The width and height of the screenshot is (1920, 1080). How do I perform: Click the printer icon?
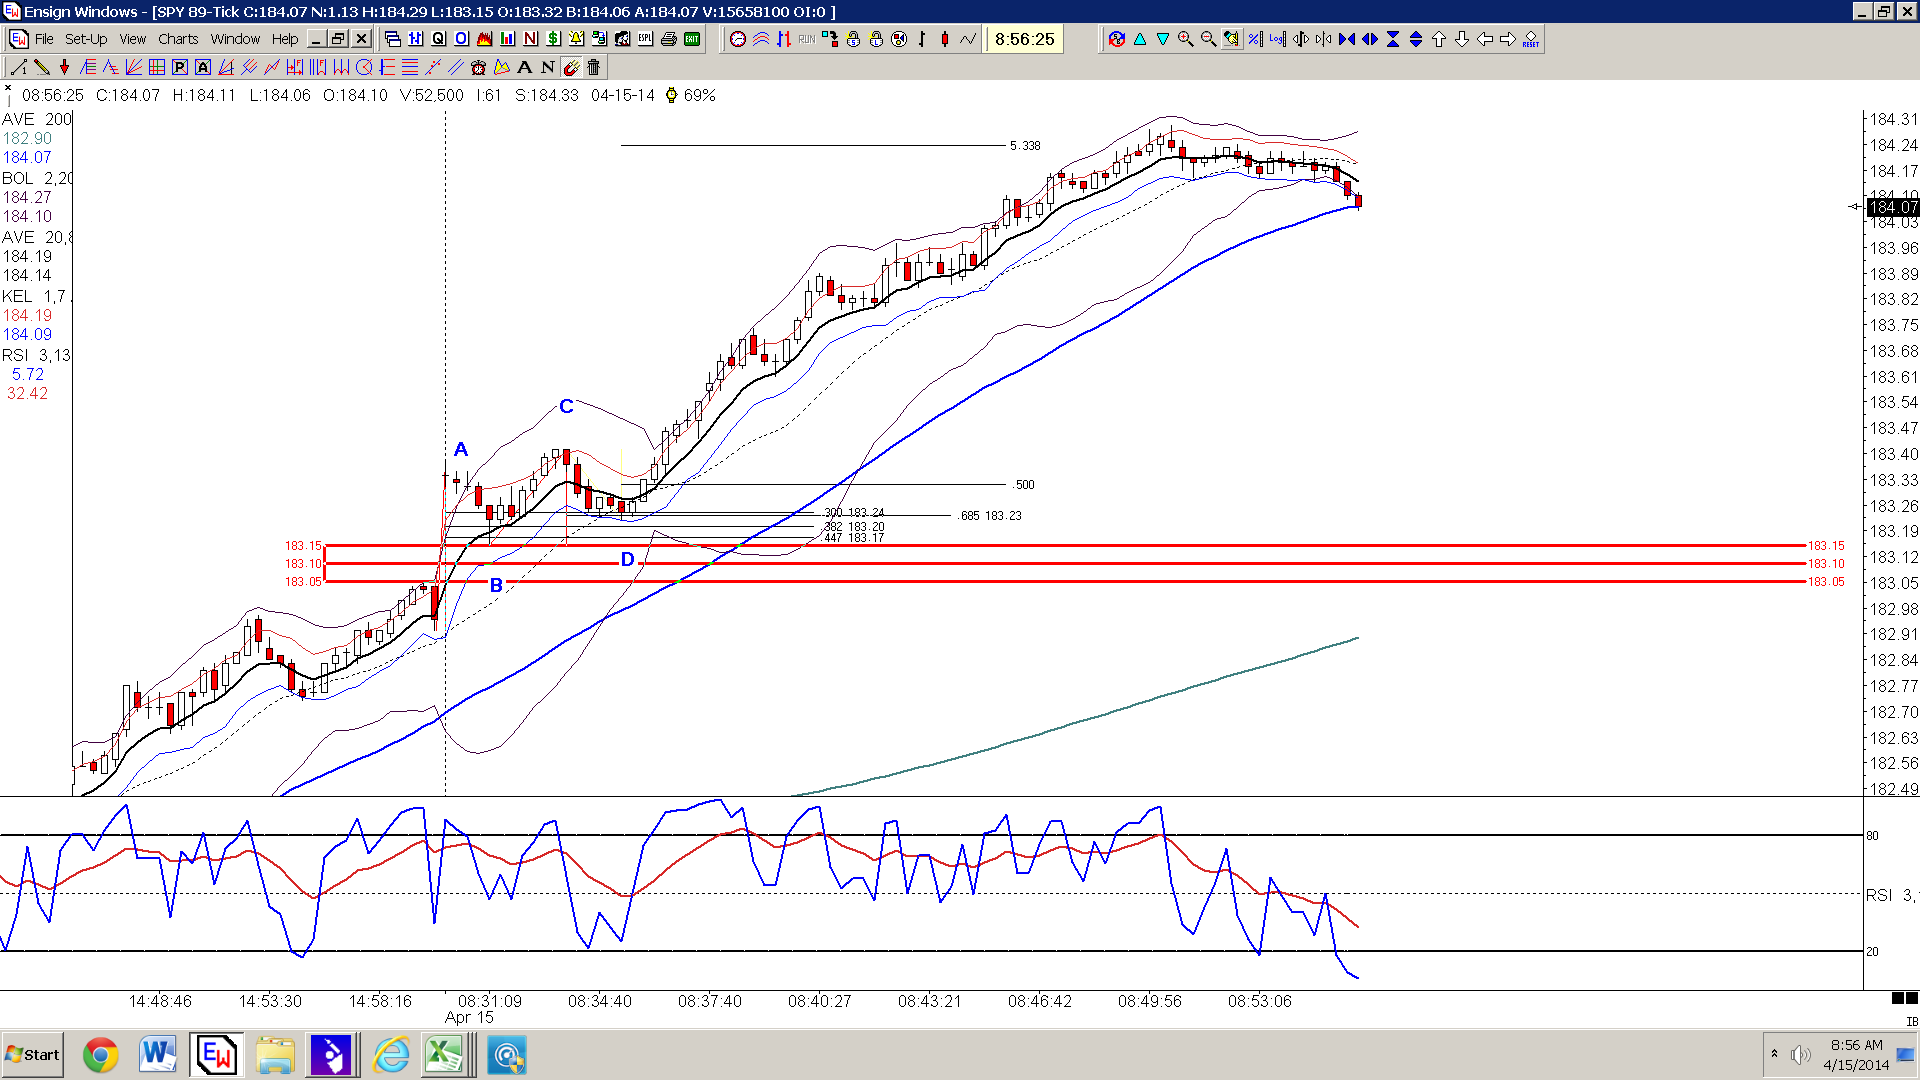tap(668, 39)
